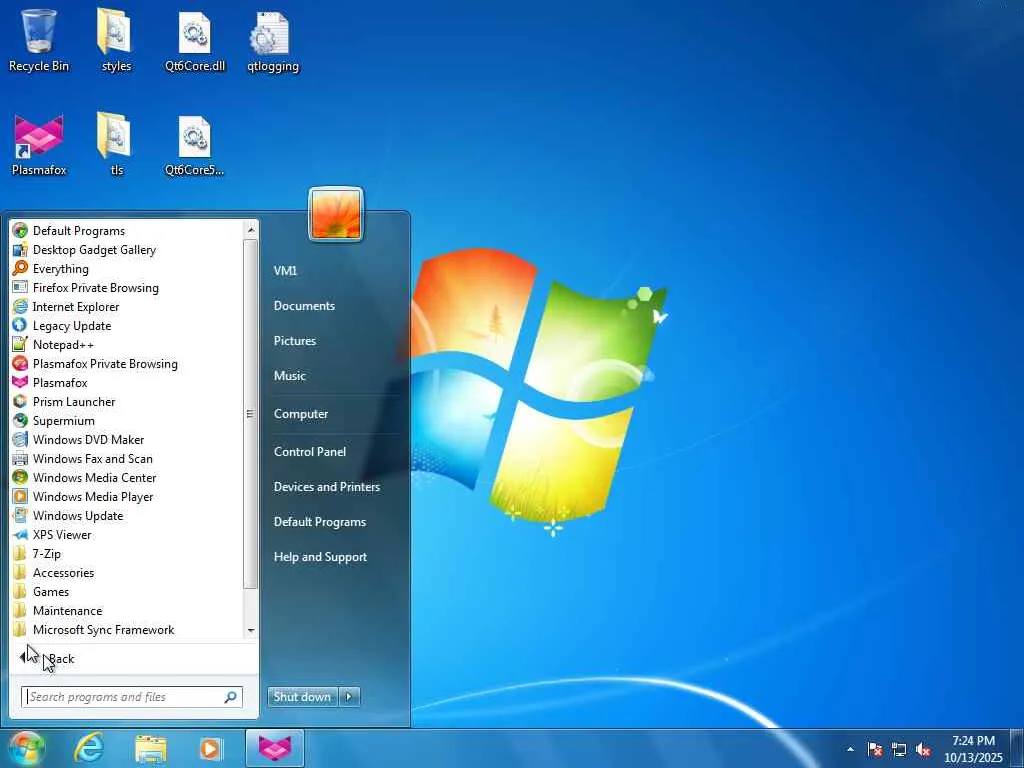Click the programs list scrollbar up arrow
1024x768 pixels.
251,229
